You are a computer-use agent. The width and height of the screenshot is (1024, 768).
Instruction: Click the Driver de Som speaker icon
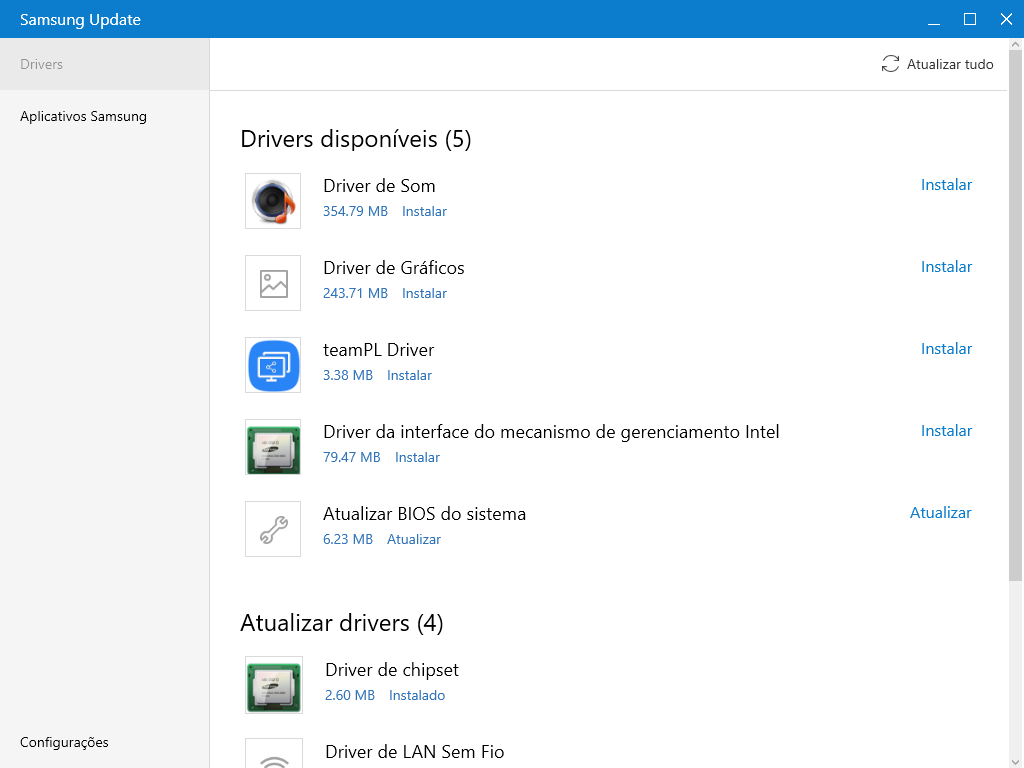click(273, 201)
